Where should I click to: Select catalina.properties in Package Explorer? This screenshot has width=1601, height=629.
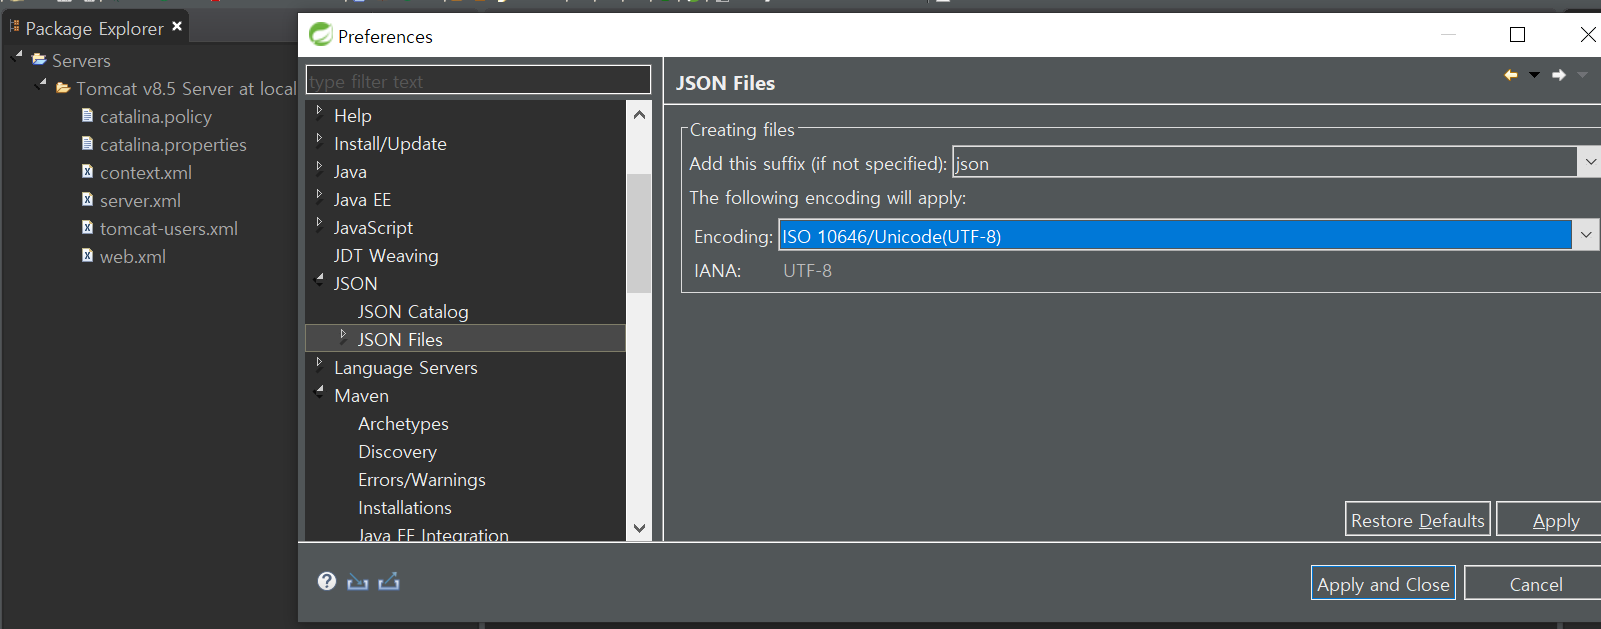(173, 145)
